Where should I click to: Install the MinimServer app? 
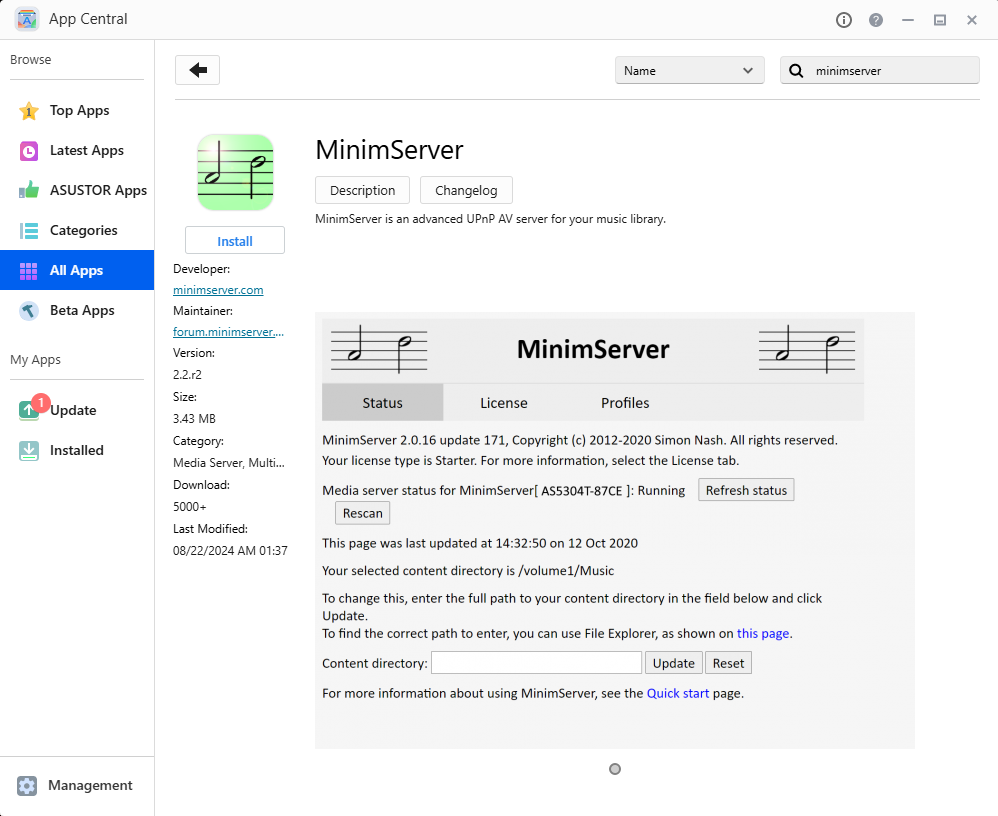[235, 241]
